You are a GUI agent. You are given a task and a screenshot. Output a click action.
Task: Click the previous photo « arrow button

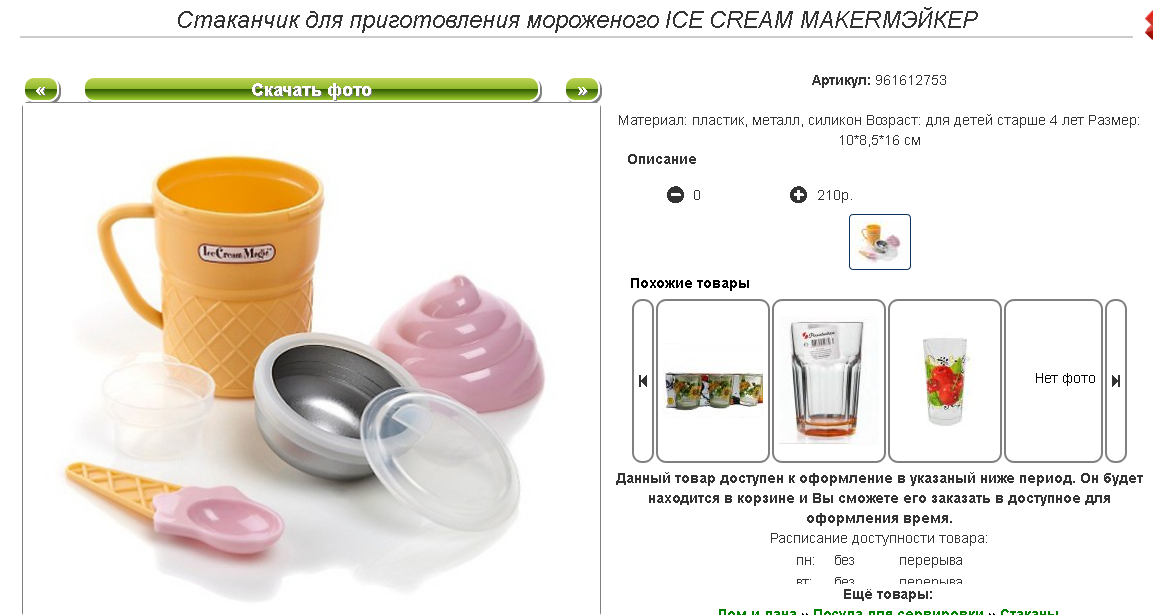click(x=41, y=90)
